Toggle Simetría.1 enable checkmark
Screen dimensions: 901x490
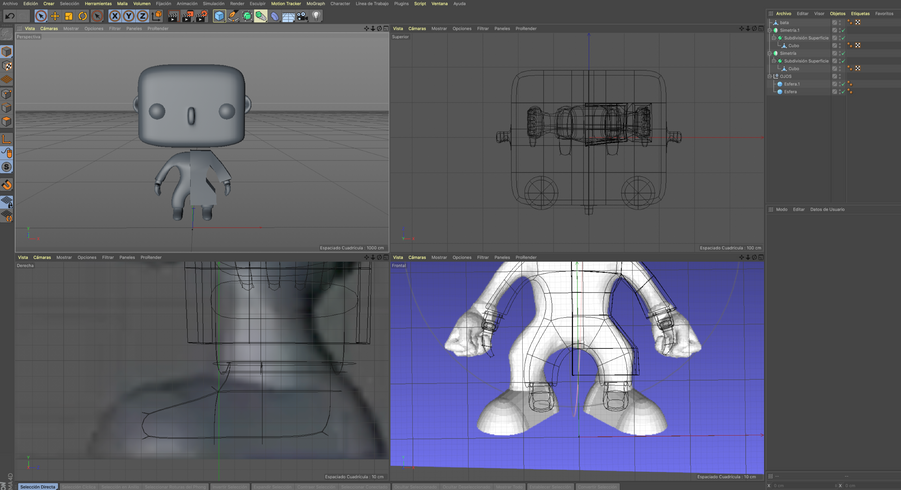pos(843,30)
